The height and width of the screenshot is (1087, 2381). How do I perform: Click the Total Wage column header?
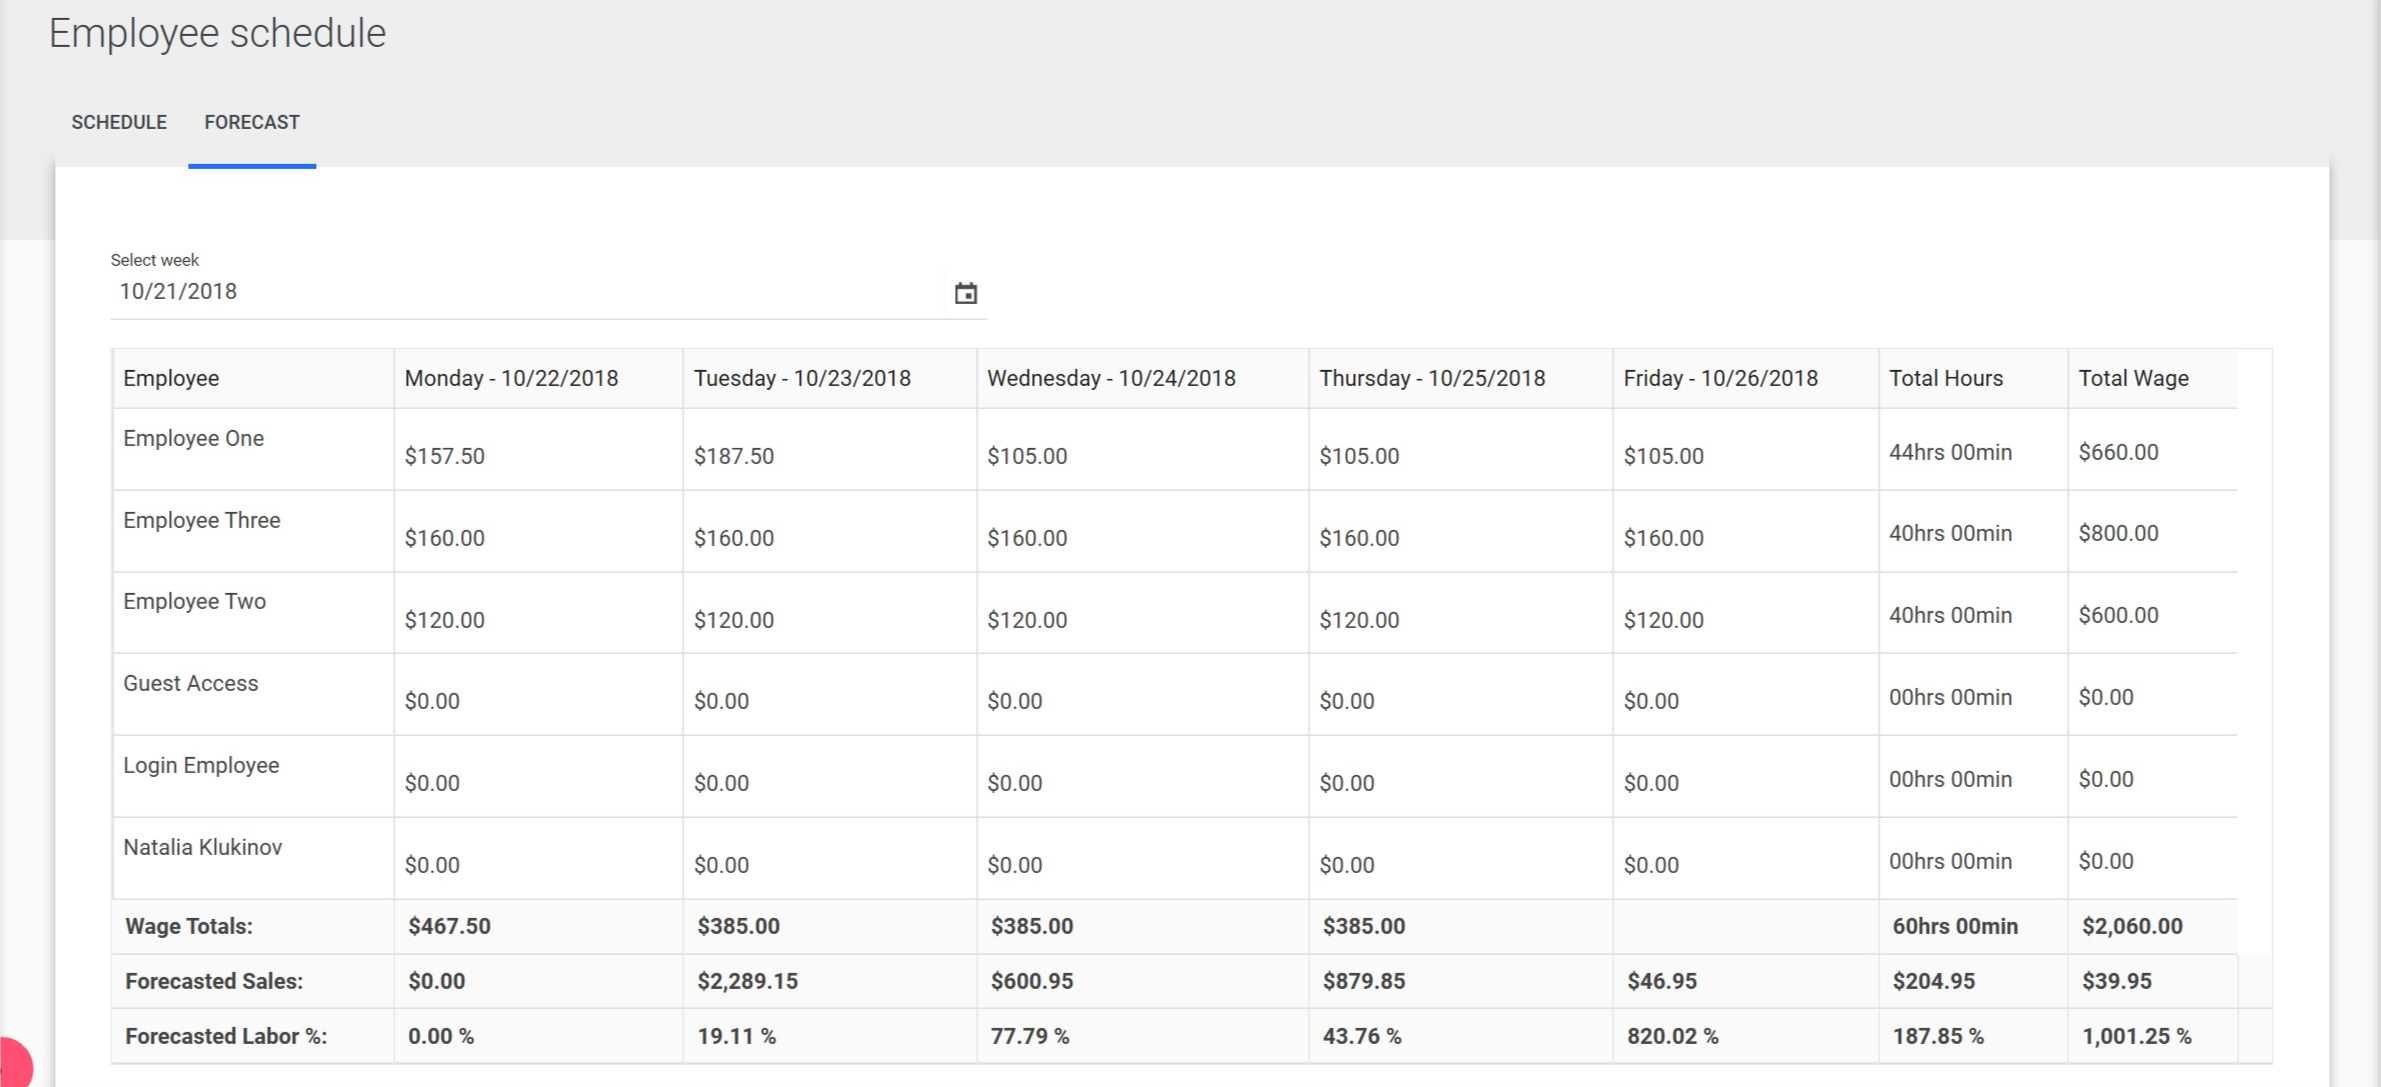2133,378
